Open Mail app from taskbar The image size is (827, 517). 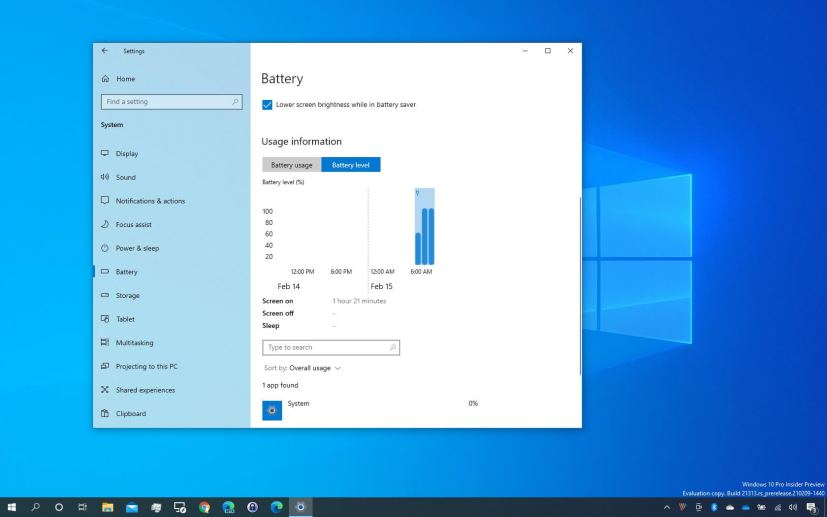[132, 508]
